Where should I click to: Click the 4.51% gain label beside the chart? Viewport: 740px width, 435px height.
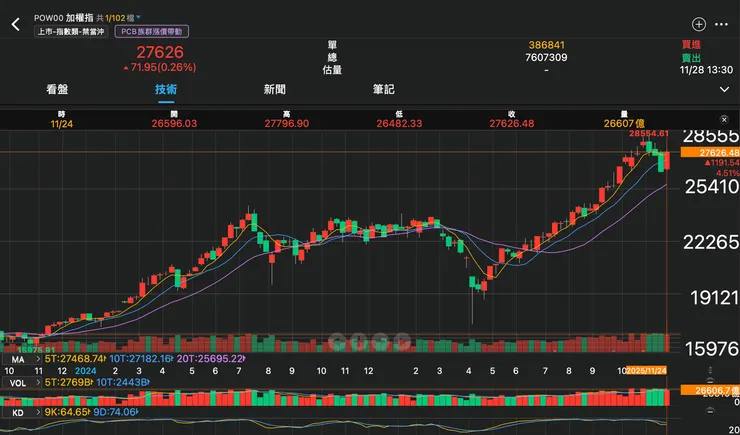727,173
